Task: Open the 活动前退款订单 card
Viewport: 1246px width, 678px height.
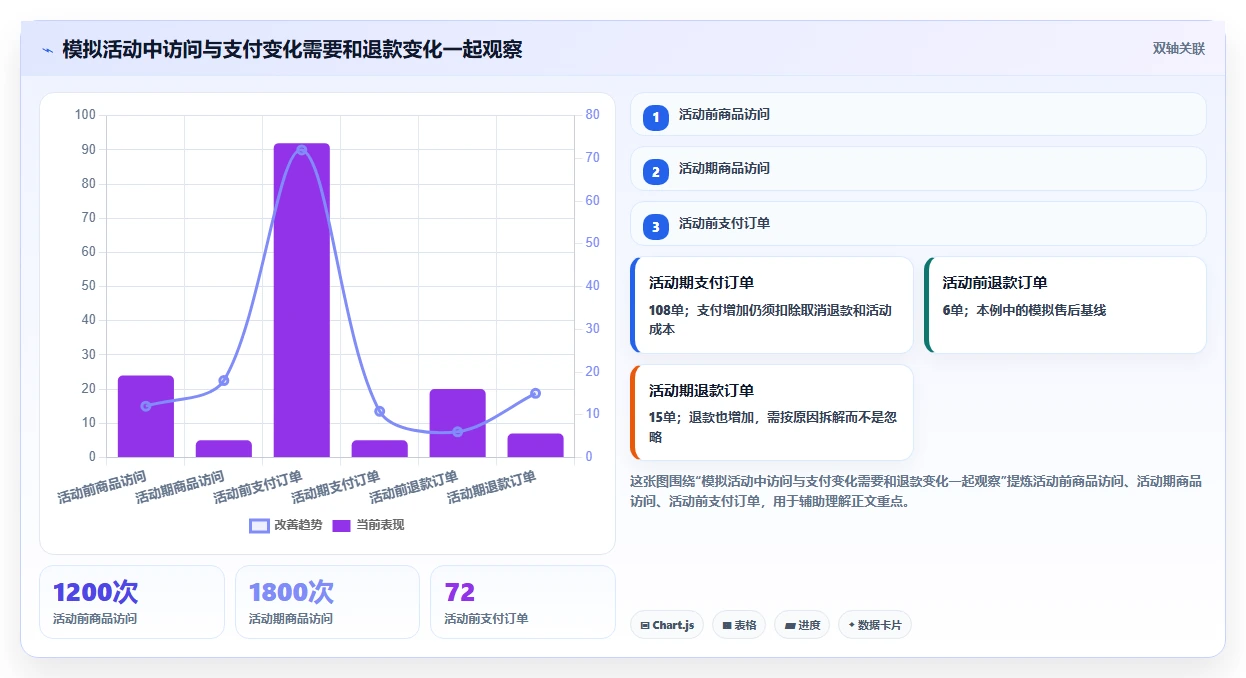Action: coord(1065,305)
